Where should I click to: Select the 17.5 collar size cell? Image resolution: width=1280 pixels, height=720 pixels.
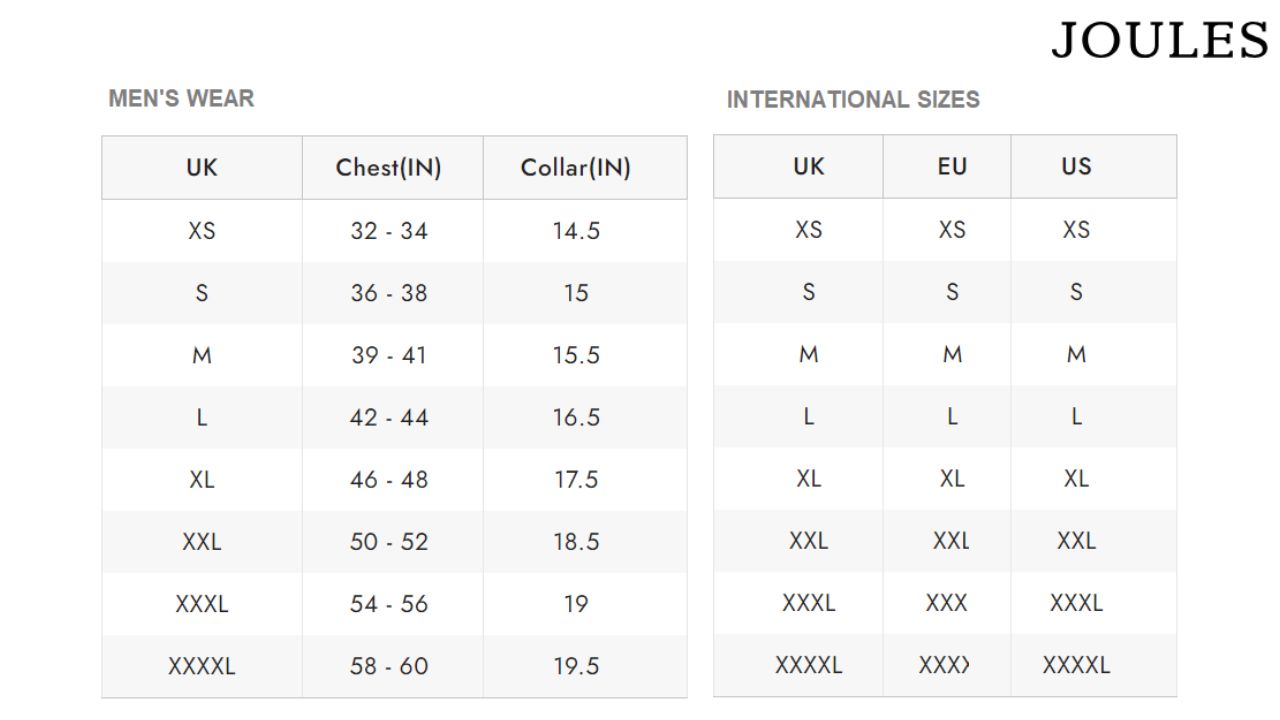click(x=576, y=480)
